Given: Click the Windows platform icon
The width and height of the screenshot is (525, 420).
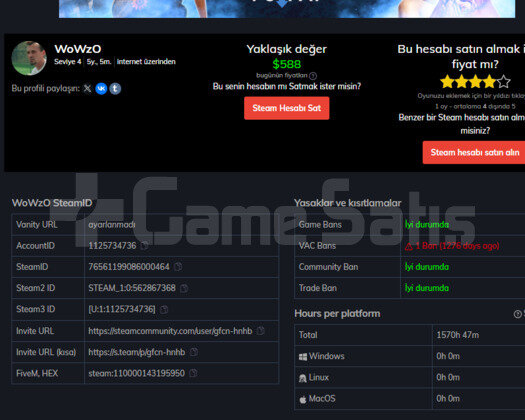Looking at the screenshot, I should 303,357.
